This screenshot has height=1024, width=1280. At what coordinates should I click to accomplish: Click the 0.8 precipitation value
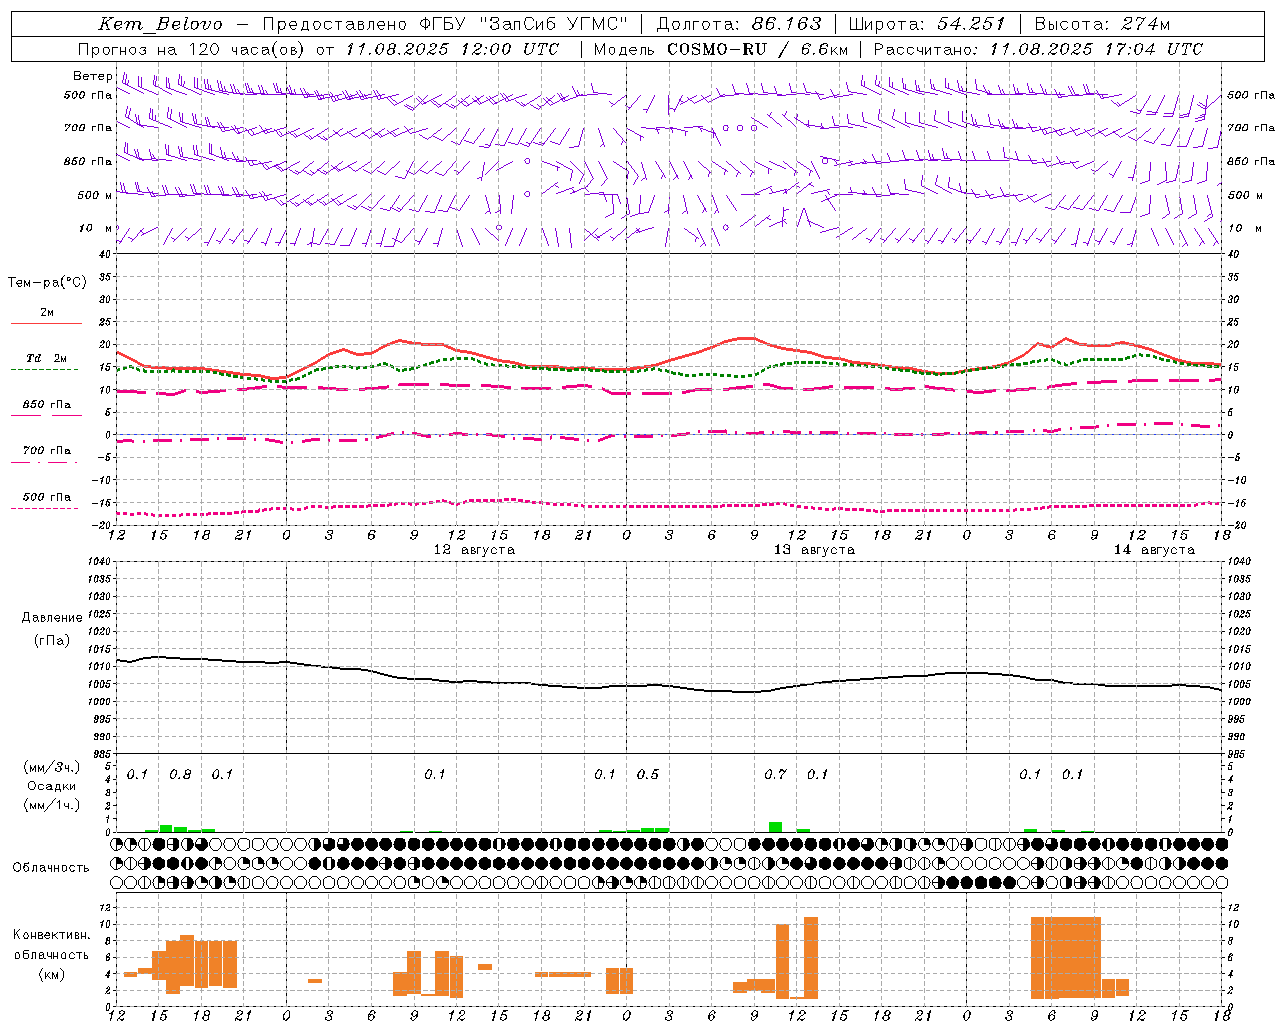(x=180, y=775)
